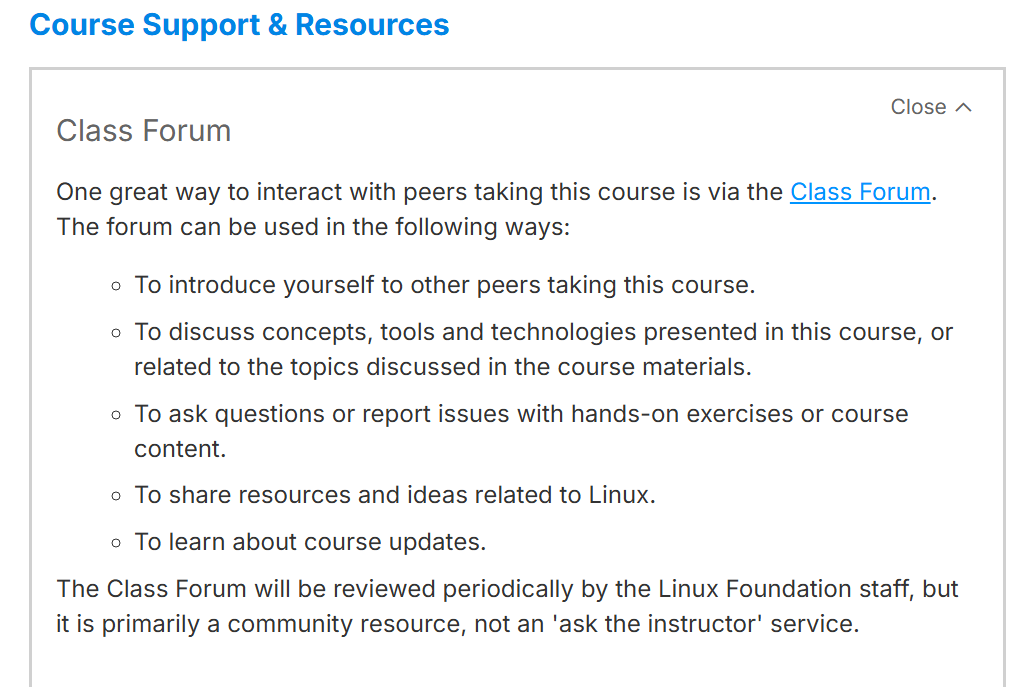Click the bullet marker before 'To ask questions'
Screen dimensions: 1021x687
pos(116,415)
